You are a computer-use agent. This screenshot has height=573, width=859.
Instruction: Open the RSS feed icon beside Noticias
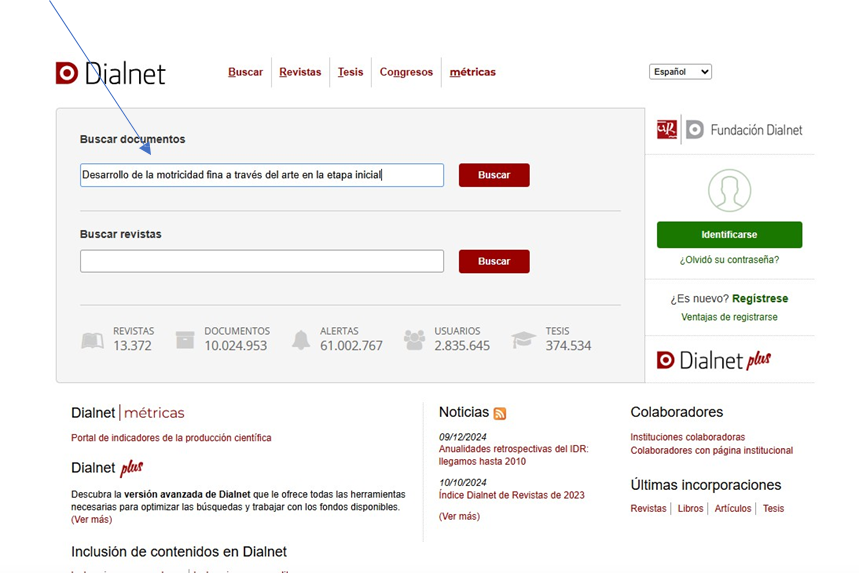click(500, 414)
